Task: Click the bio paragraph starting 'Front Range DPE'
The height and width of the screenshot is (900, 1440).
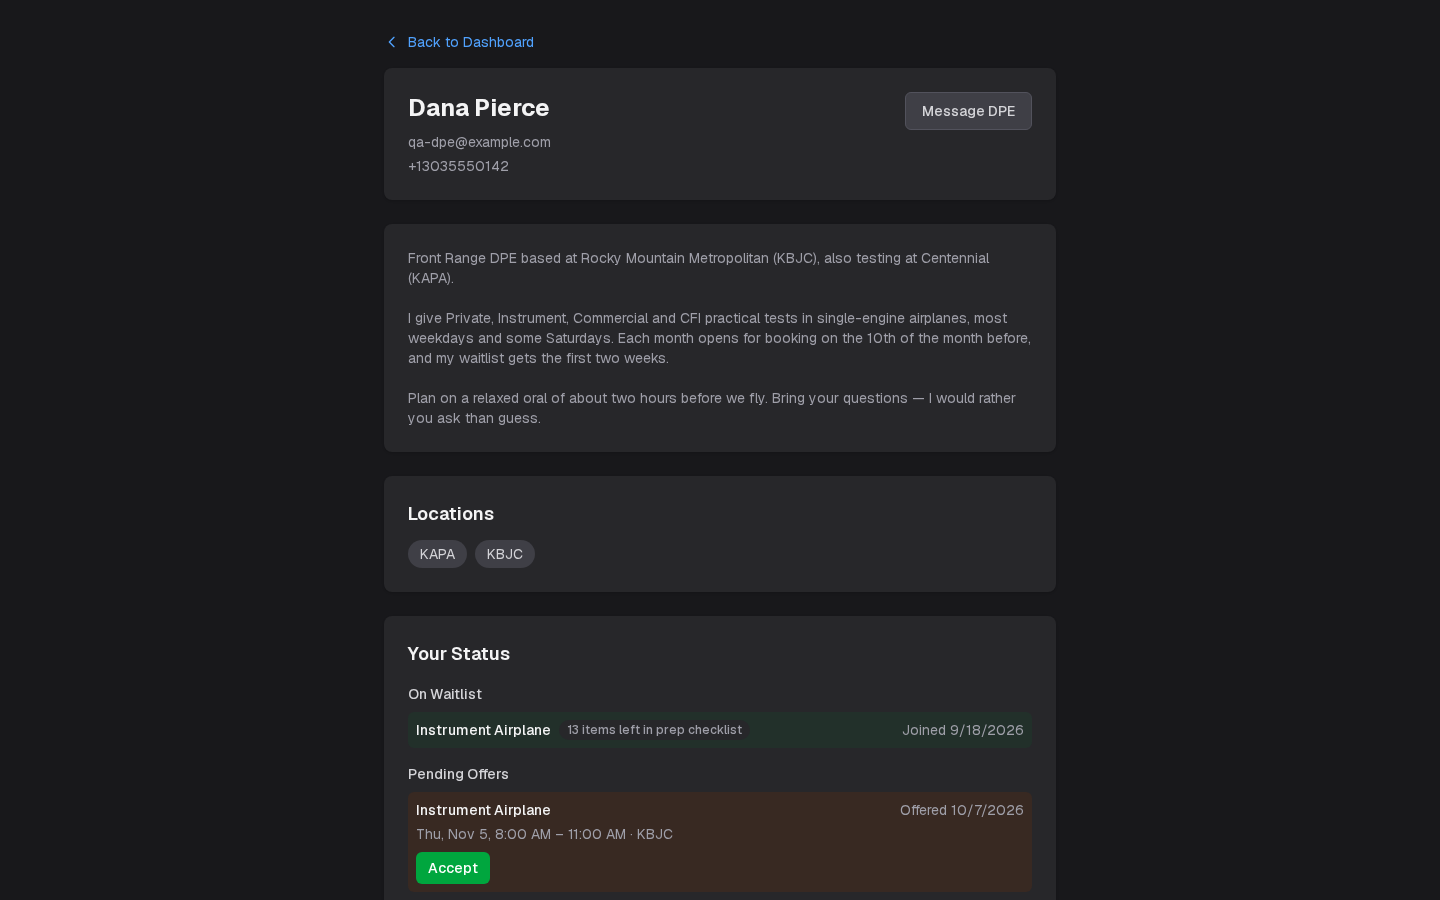Action: point(699,268)
